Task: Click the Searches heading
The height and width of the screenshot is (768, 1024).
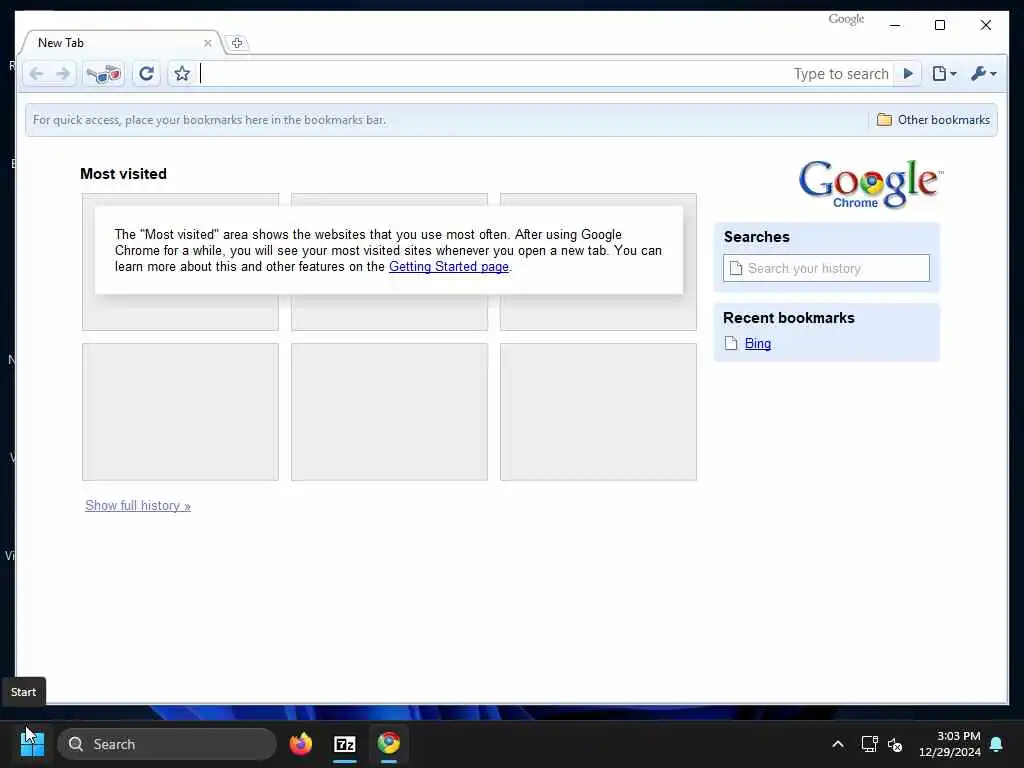Action: [x=756, y=236]
